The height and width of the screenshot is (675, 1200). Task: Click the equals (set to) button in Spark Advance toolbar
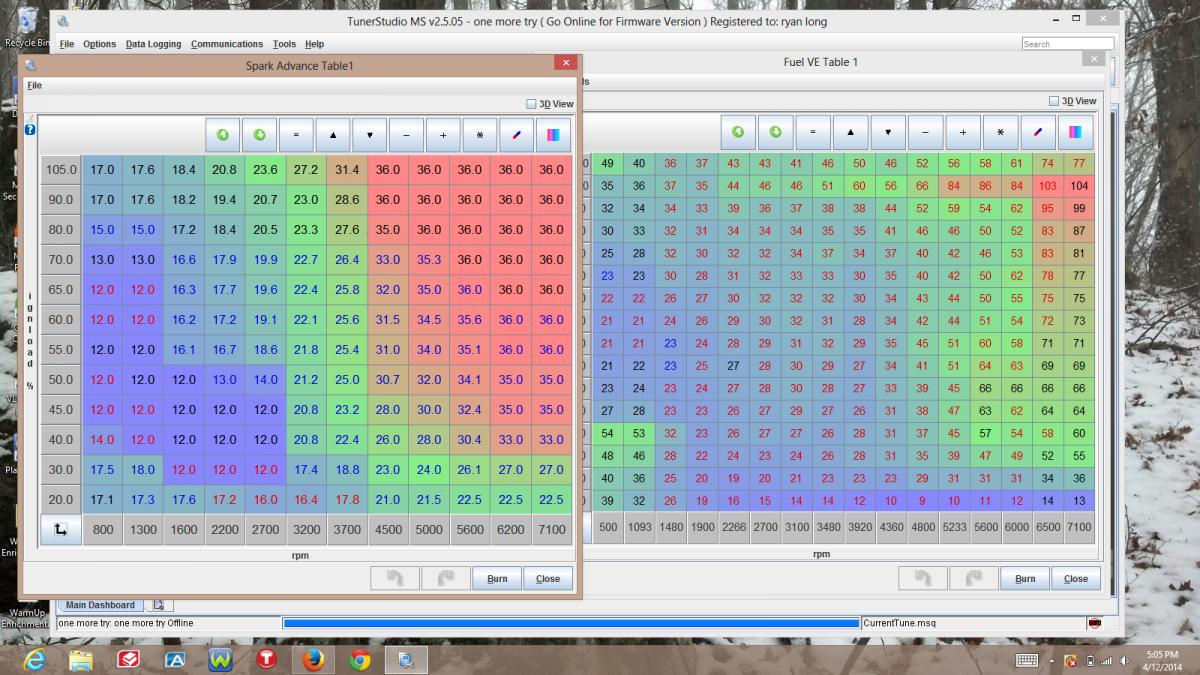pos(296,134)
